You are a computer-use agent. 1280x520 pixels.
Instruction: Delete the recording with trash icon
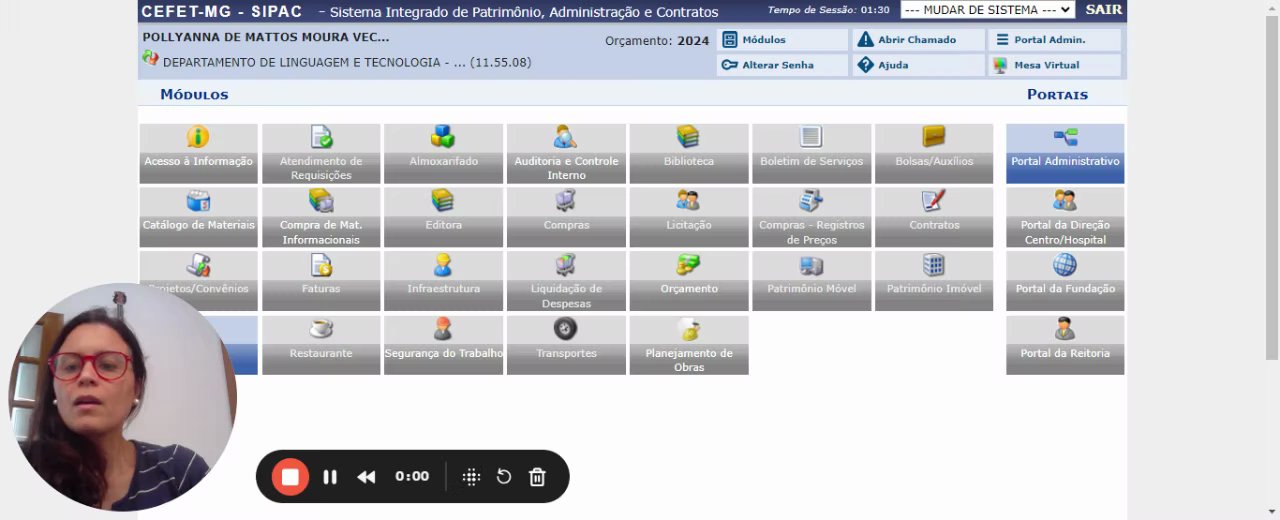tap(537, 477)
